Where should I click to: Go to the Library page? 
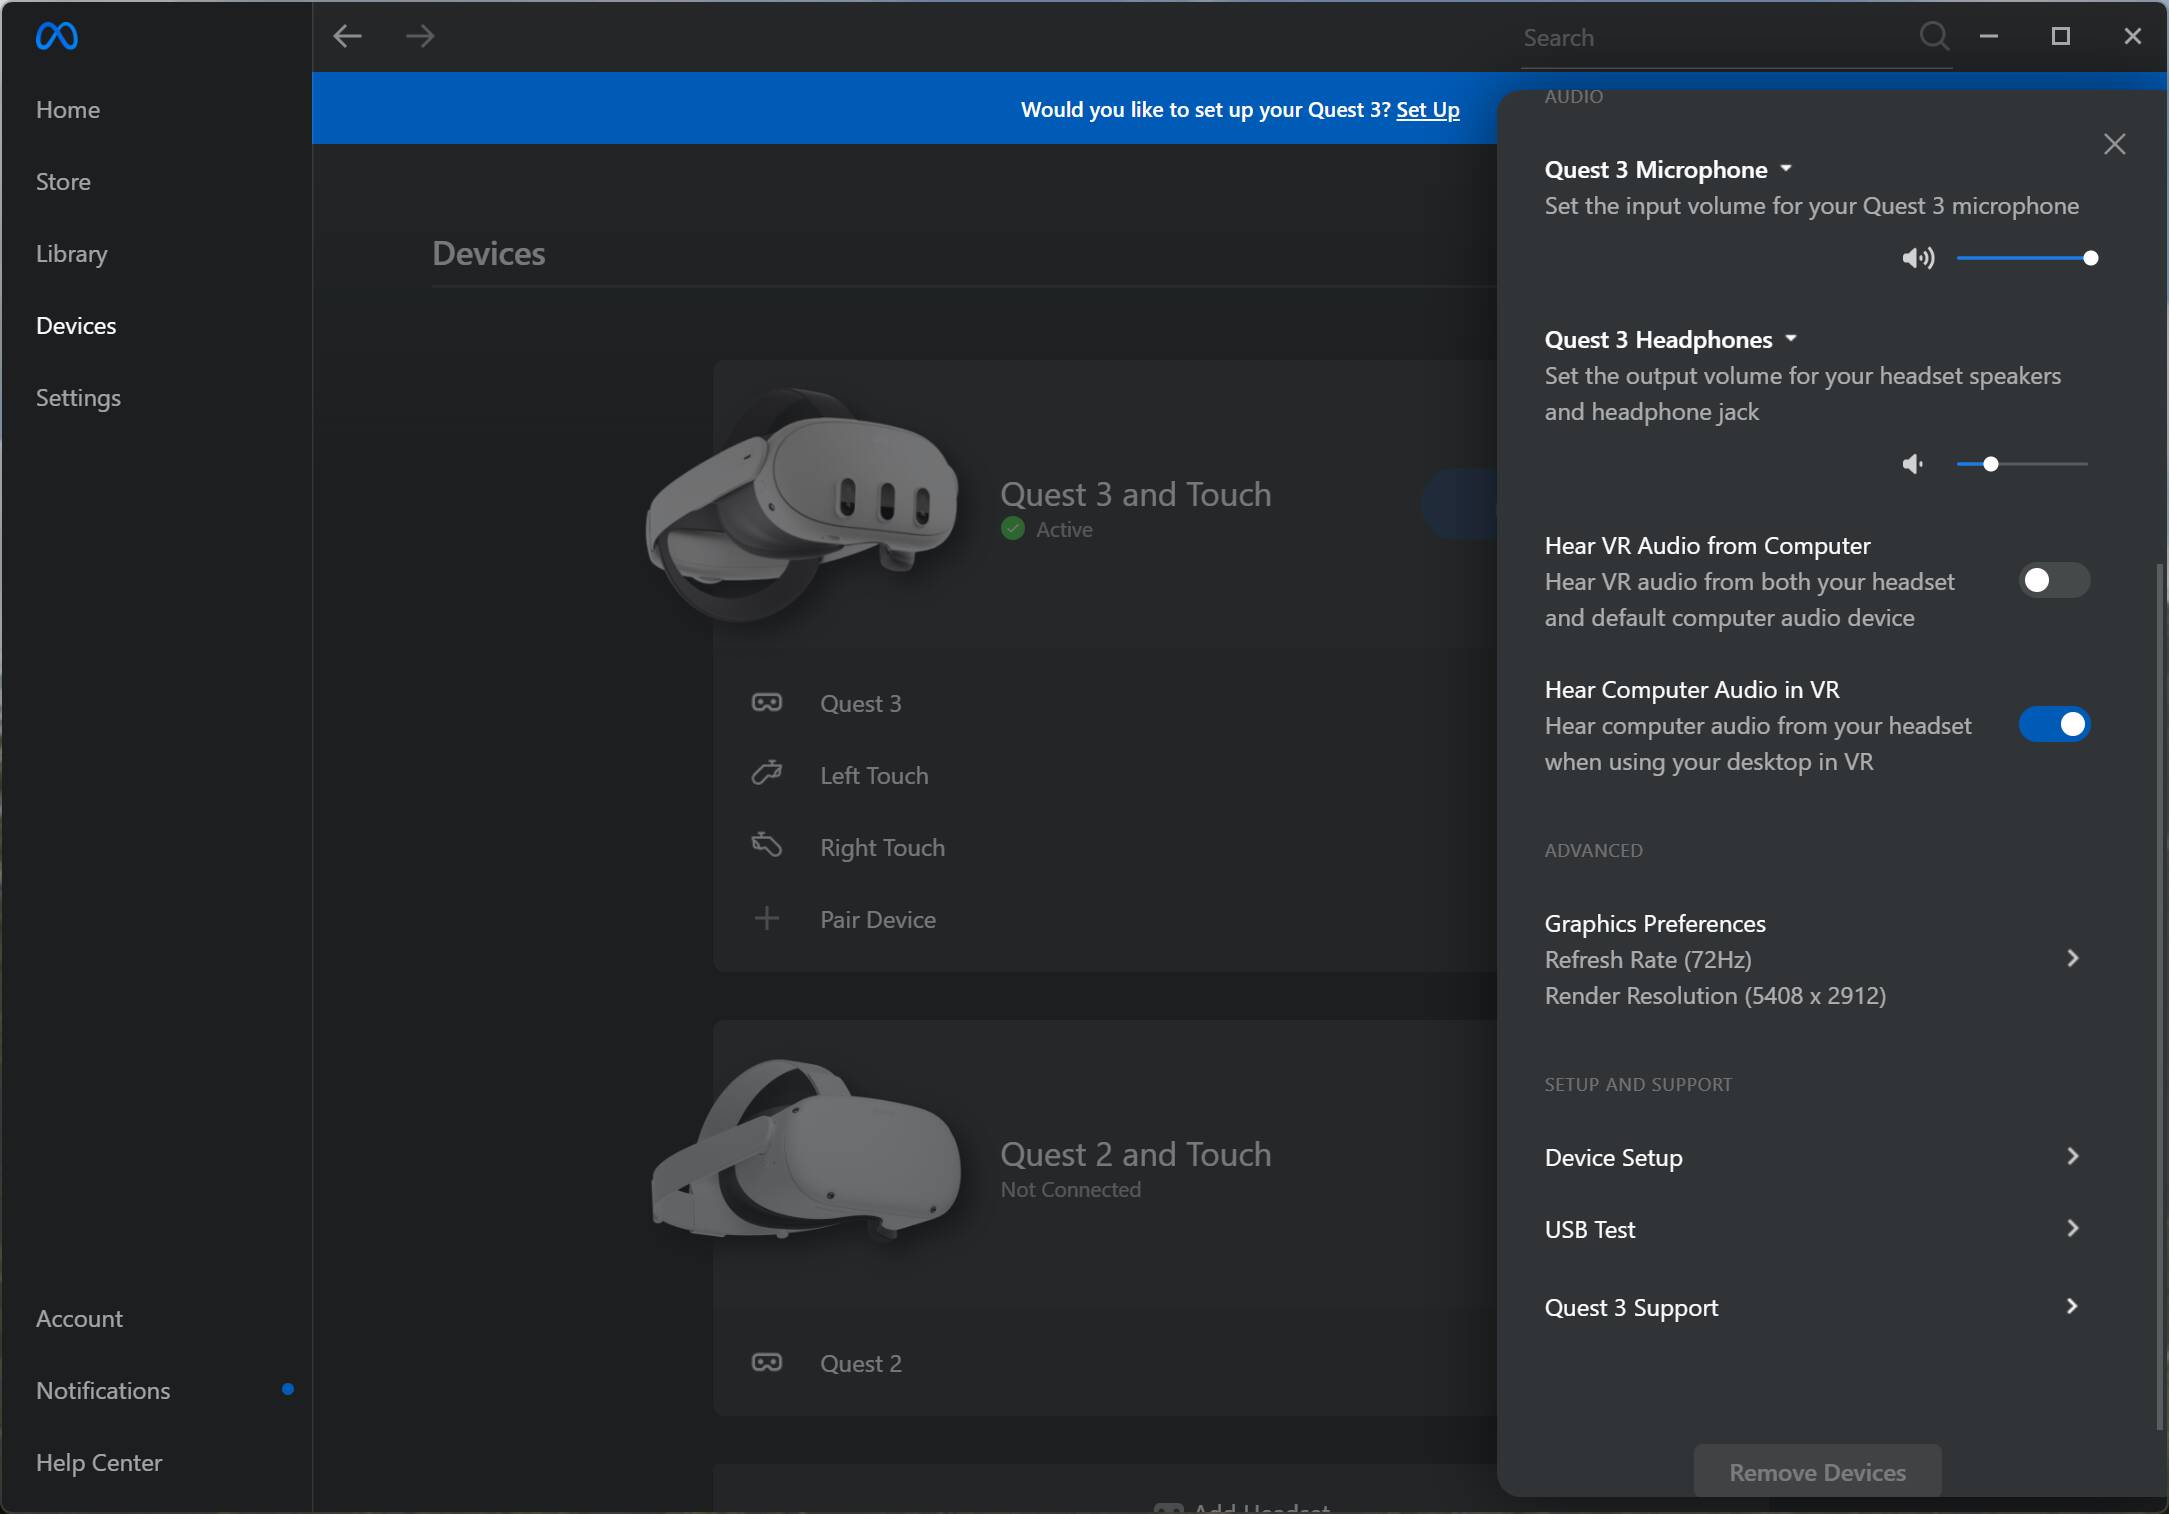coord(71,254)
